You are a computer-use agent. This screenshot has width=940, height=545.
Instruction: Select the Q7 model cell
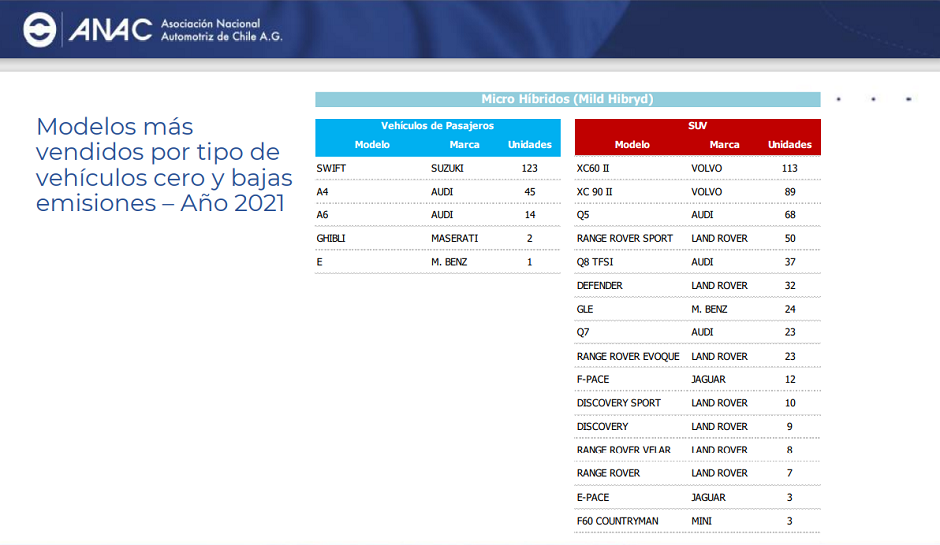583,332
